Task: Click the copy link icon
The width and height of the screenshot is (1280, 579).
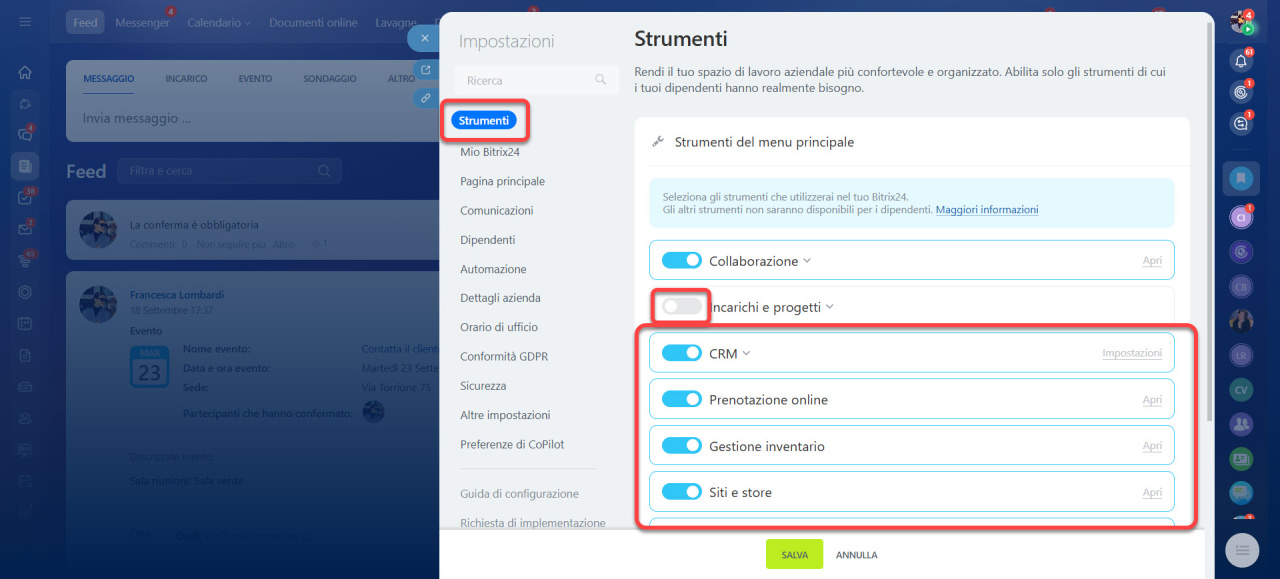Action: 426,98
